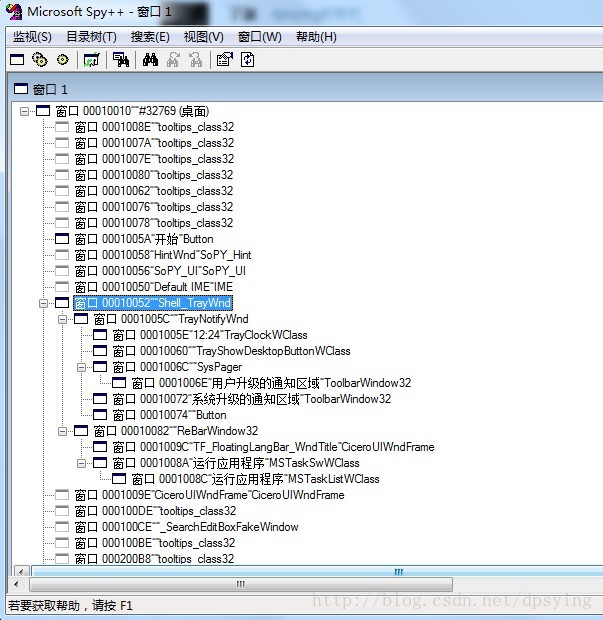Open the Properties toolbar icon
The height and width of the screenshot is (620, 603).
[x=225, y=60]
